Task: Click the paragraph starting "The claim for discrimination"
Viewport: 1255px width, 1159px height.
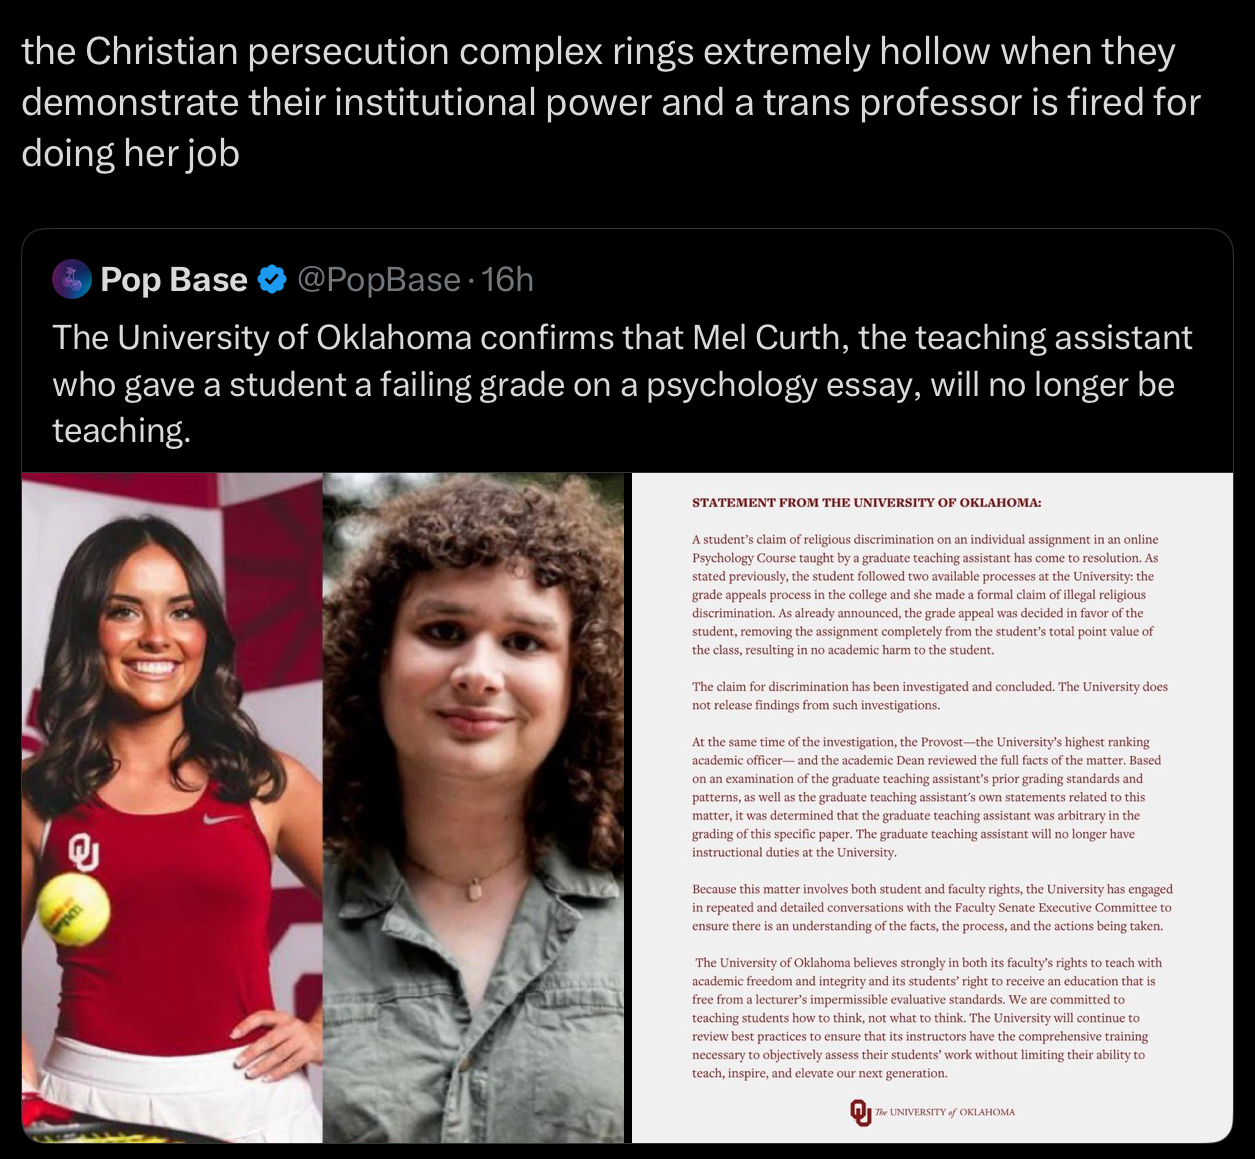Action: coord(930,696)
